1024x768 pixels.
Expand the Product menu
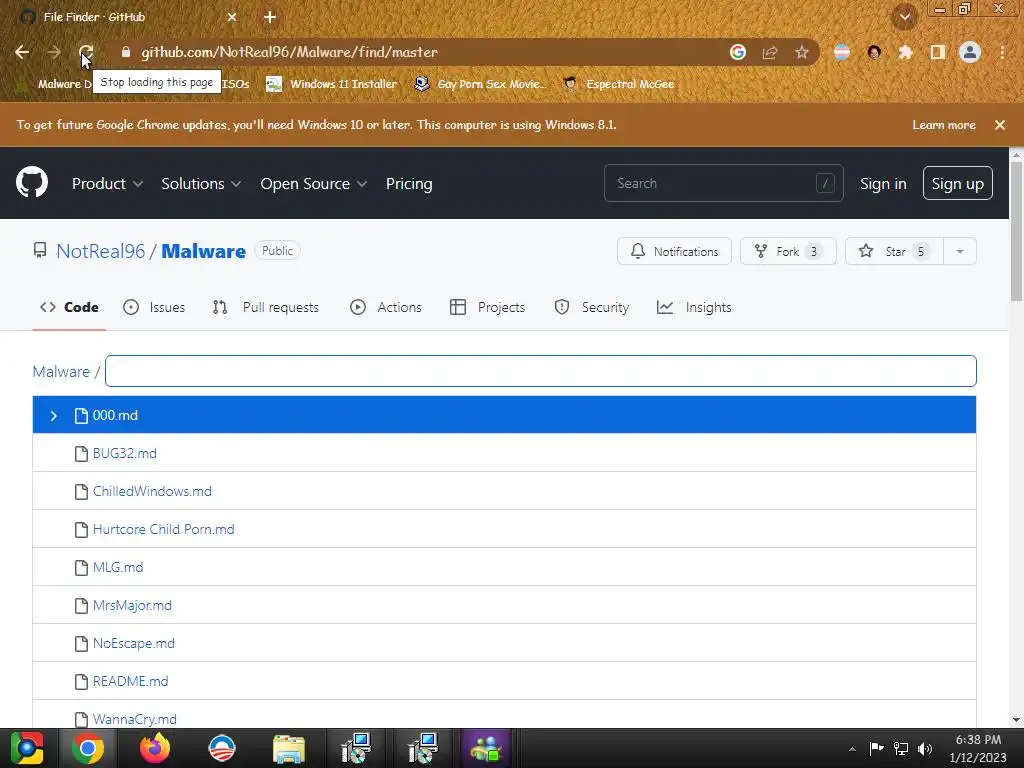107,184
